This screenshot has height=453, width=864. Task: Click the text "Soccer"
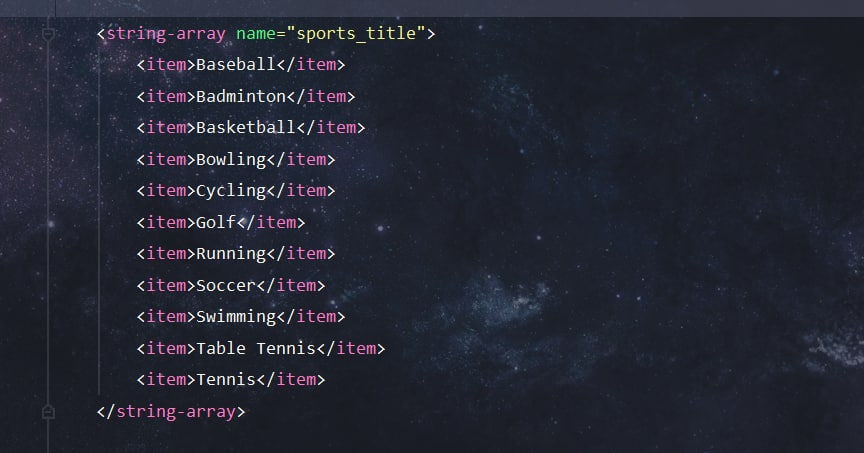click(226, 285)
